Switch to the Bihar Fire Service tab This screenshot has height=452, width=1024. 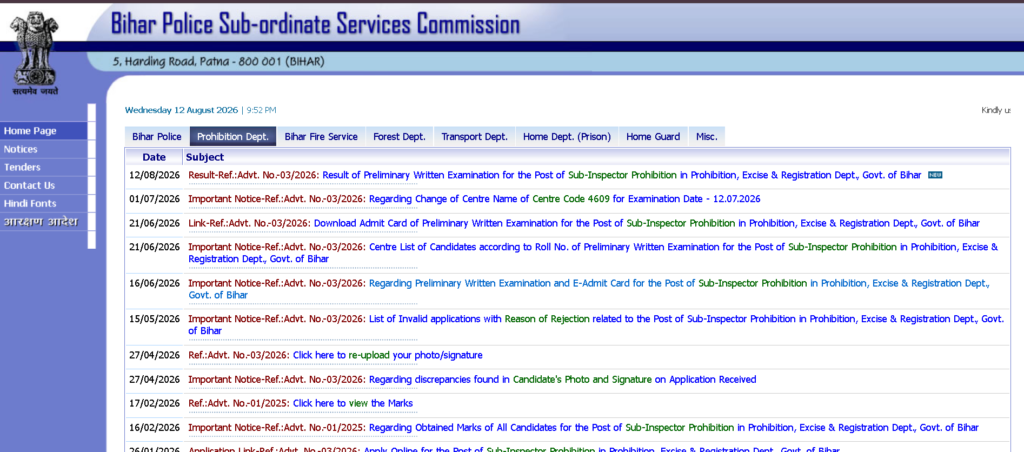[x=321, y=137]
